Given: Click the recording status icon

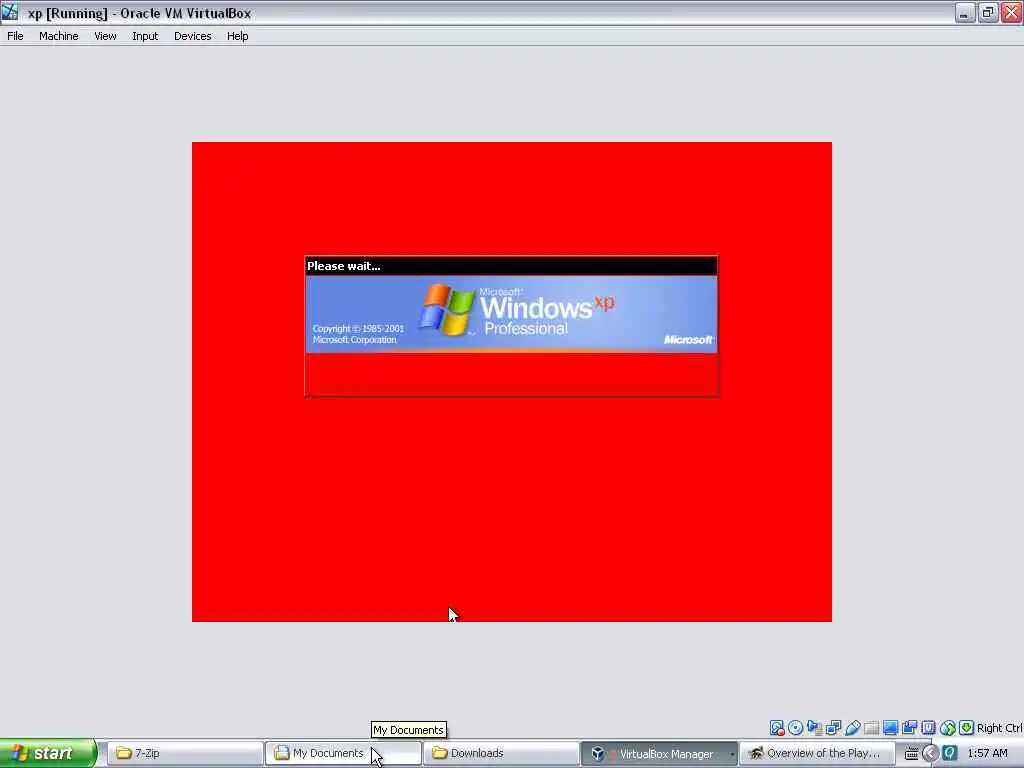Looking at the screenshot, I should point(909,728).
